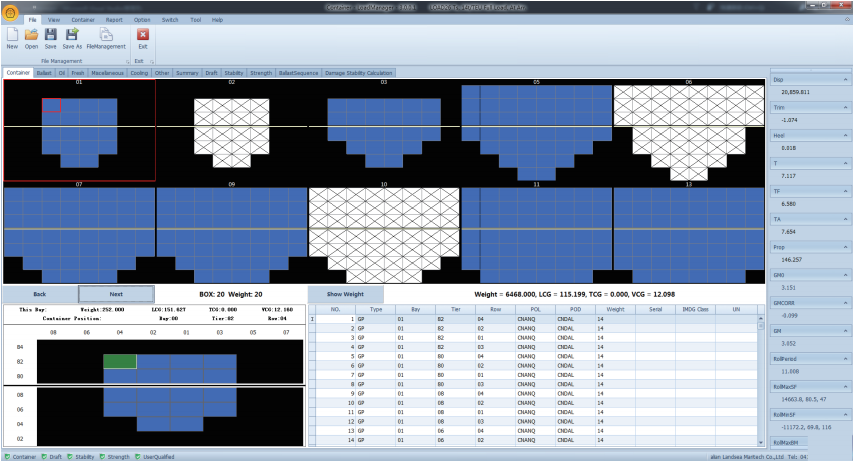Image resolution: width=854 pixels, height=461 pixels.
Task: Select the green container cell in the bay view
Action: coord(120,361)
